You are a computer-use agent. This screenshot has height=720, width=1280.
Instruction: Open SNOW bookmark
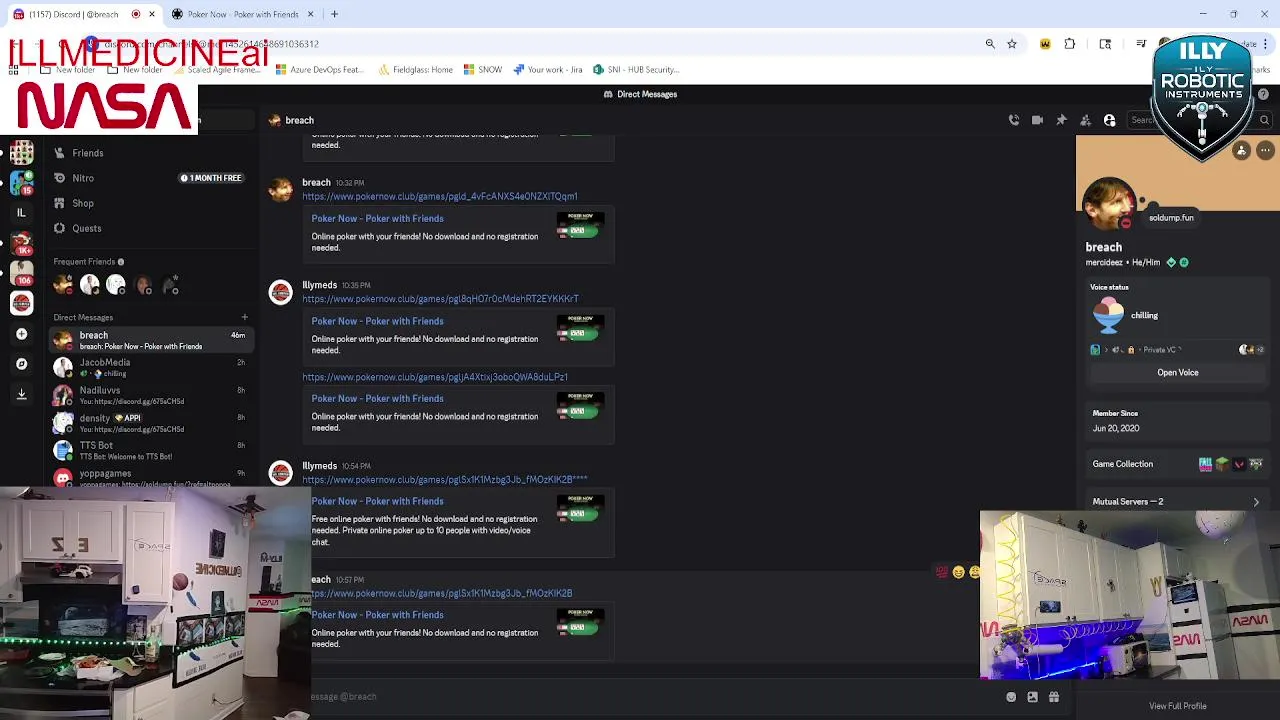[483, 70]
